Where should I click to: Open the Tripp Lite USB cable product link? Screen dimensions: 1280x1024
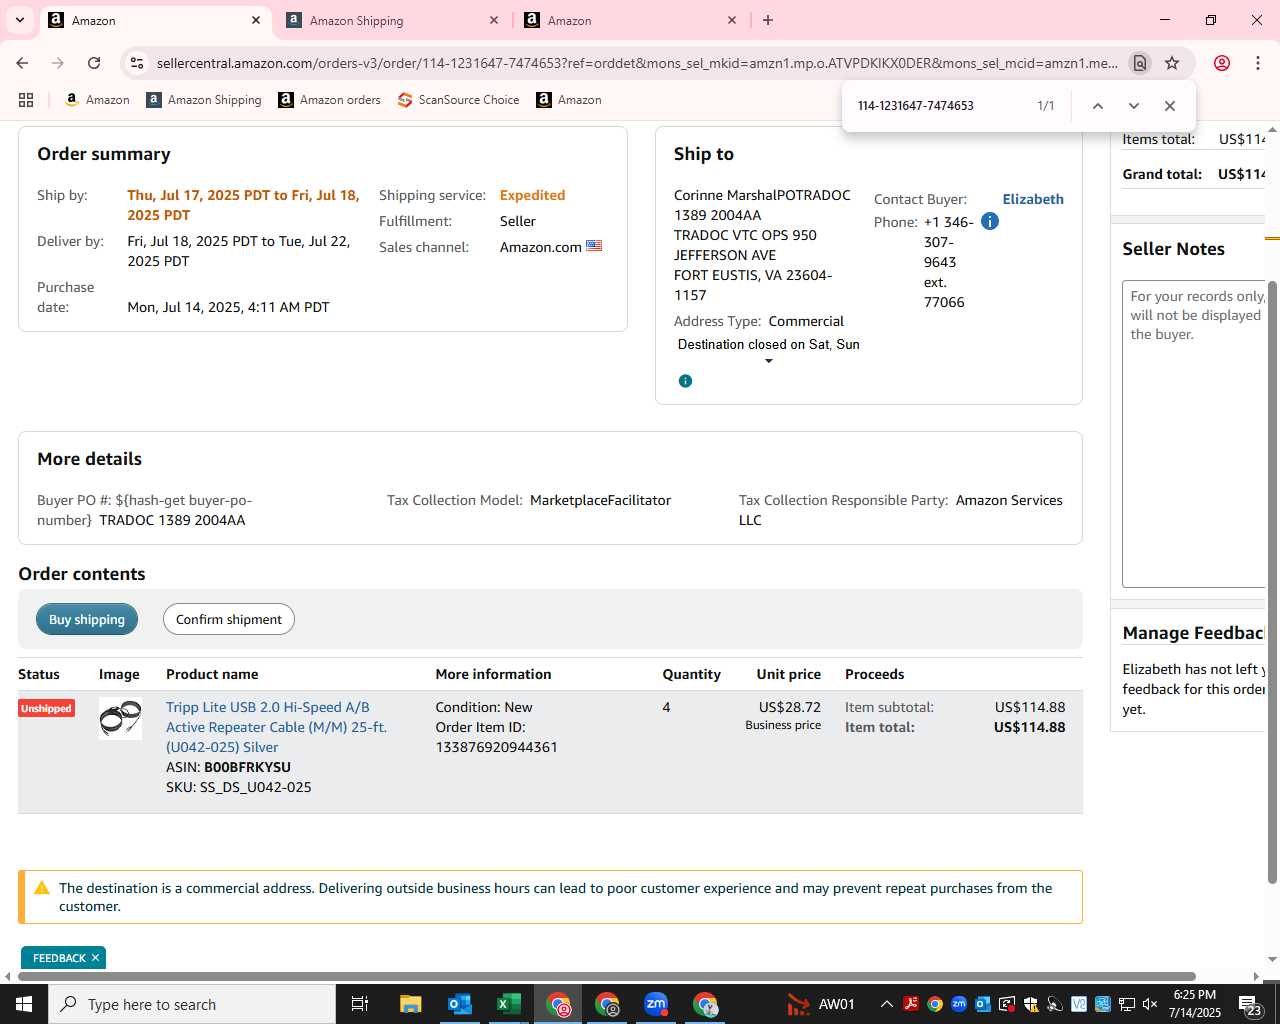click(x=276, y=727)
